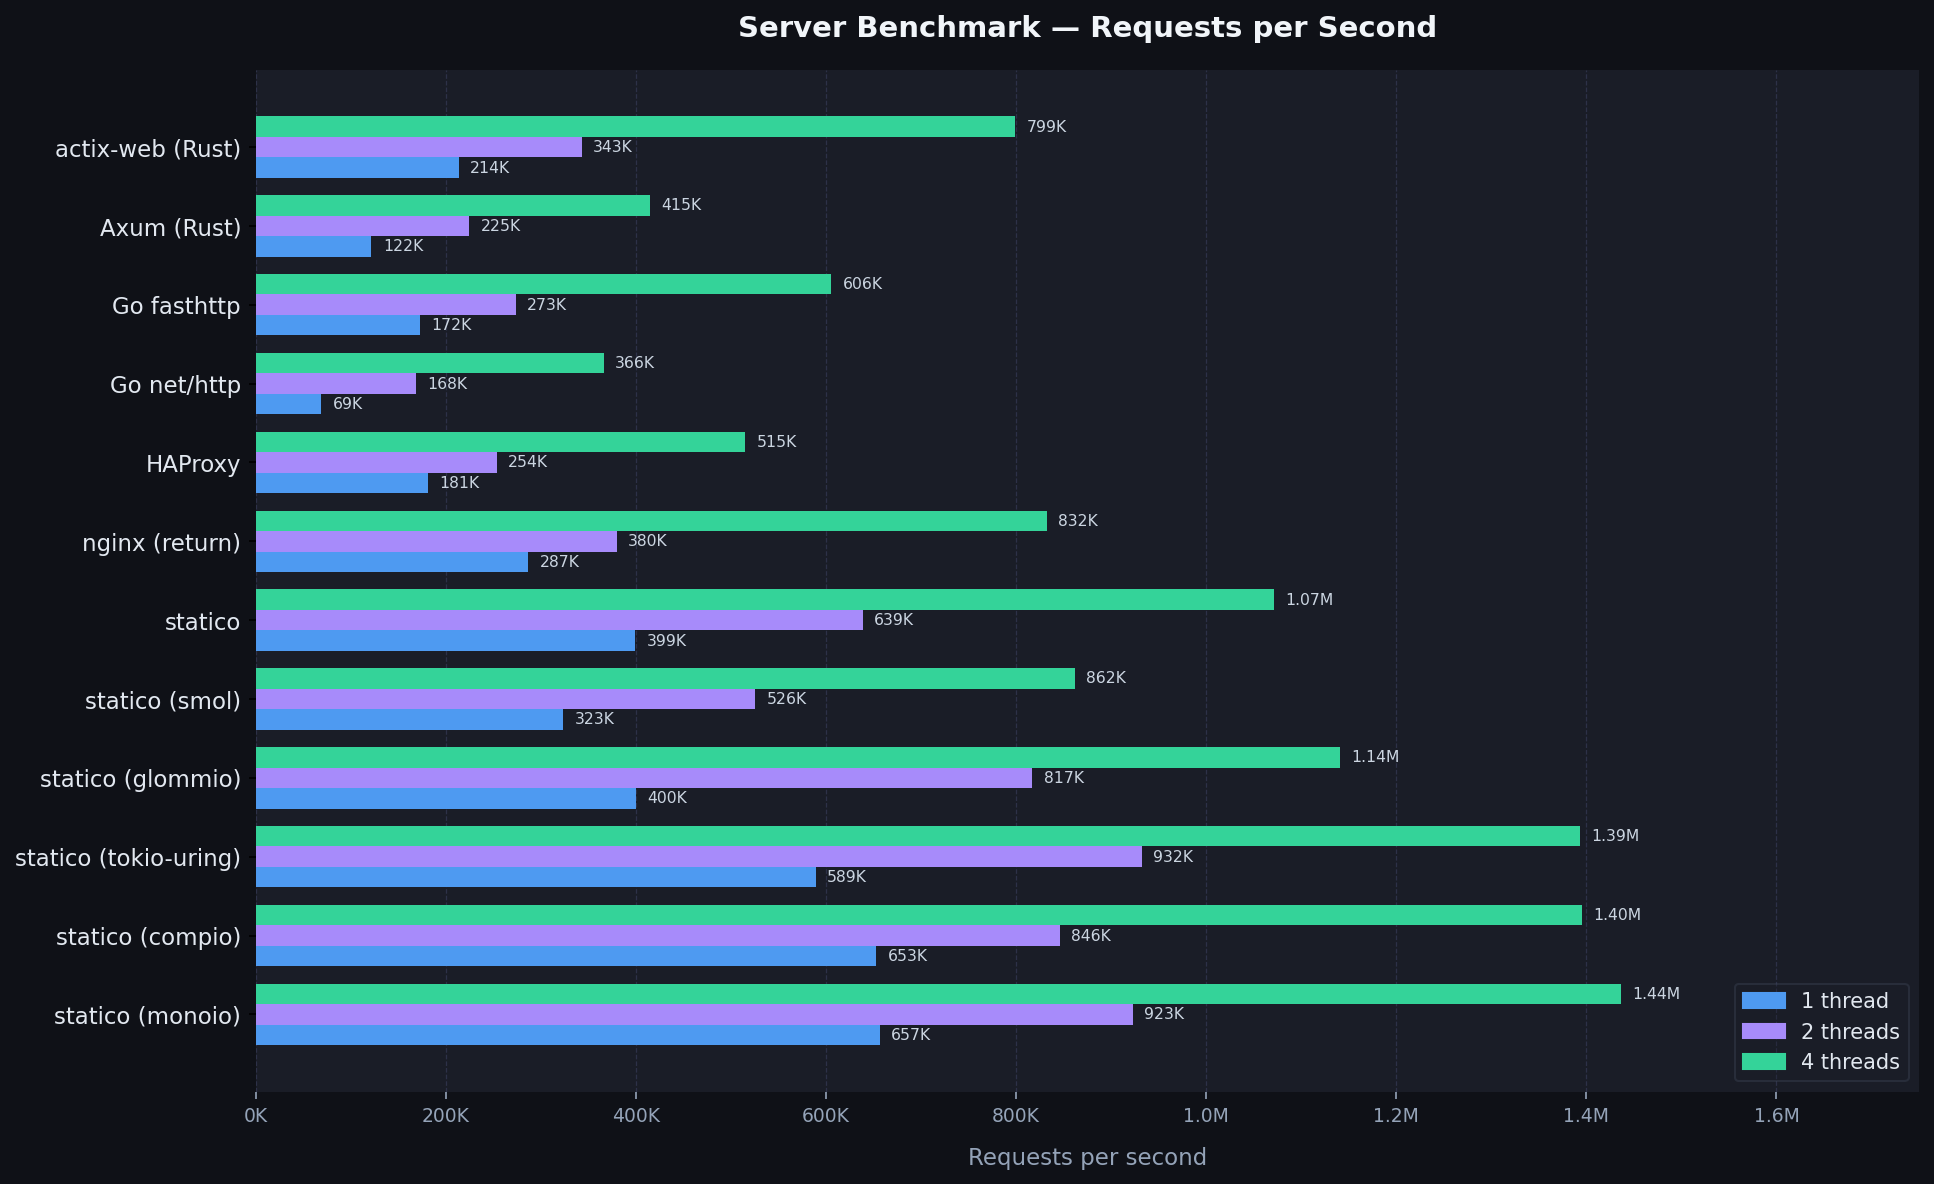Click the HAProxy category label
The image size is (1934, 1184).
coord(193,464)
